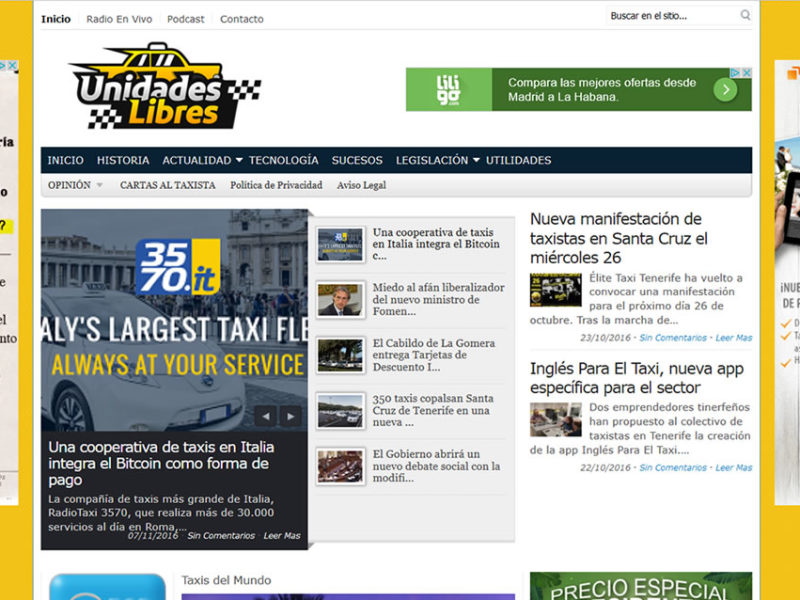Click the Taxis del Mundo section heading
800x600 pixels.
click(227, 580)
